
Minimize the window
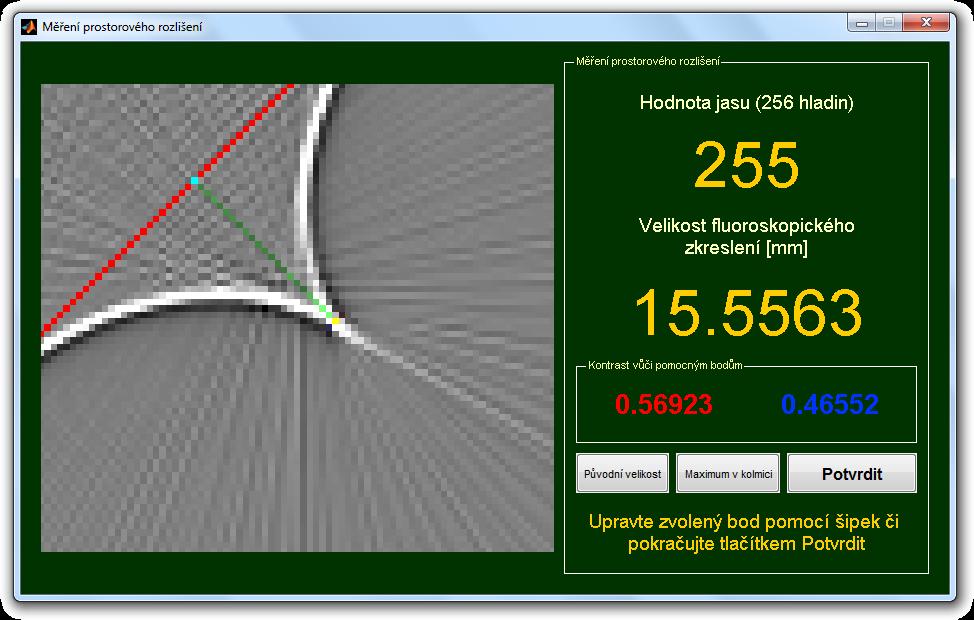(x=862, y=23)
